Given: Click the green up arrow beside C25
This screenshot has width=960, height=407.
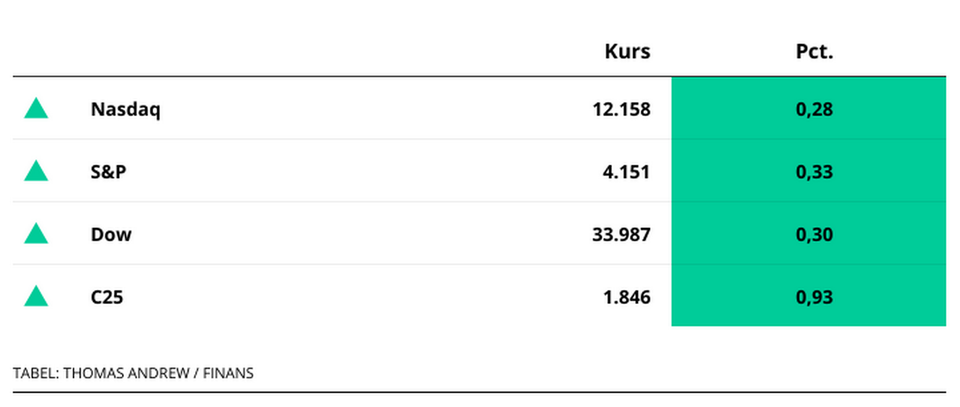Looking at the screenshot, I should (36, 296).
